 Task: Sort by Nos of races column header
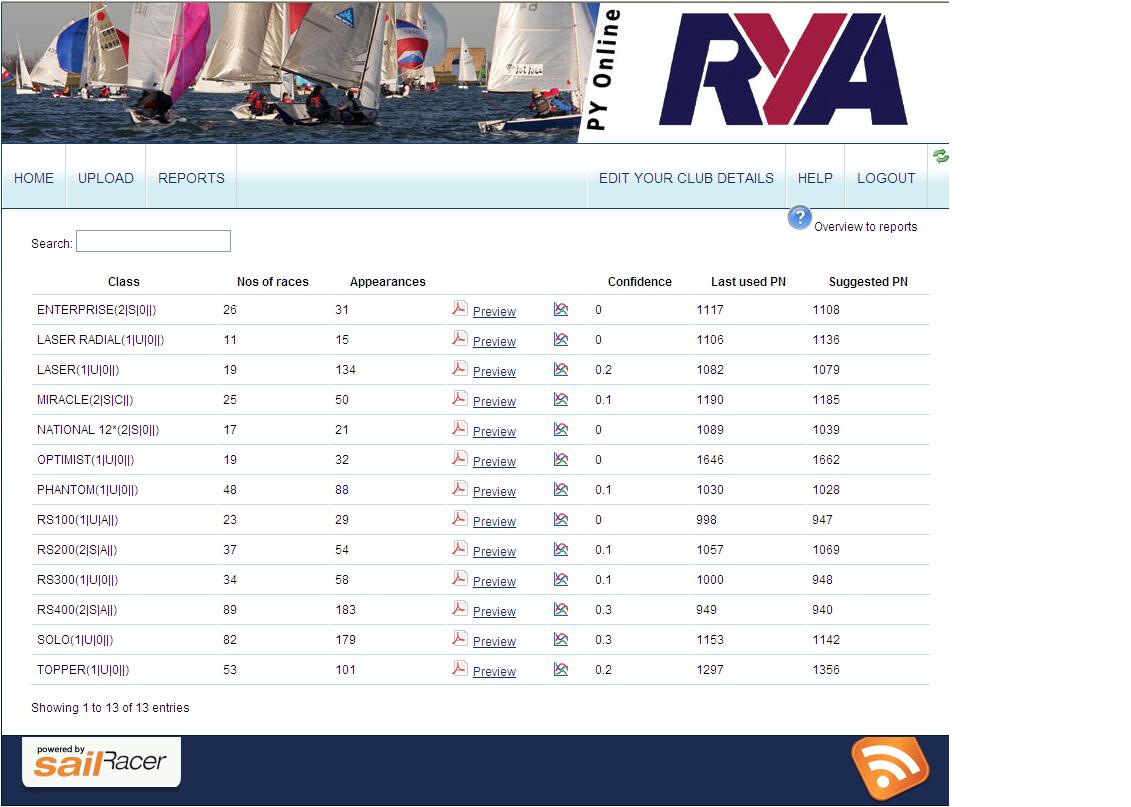(x=273, y=282)
